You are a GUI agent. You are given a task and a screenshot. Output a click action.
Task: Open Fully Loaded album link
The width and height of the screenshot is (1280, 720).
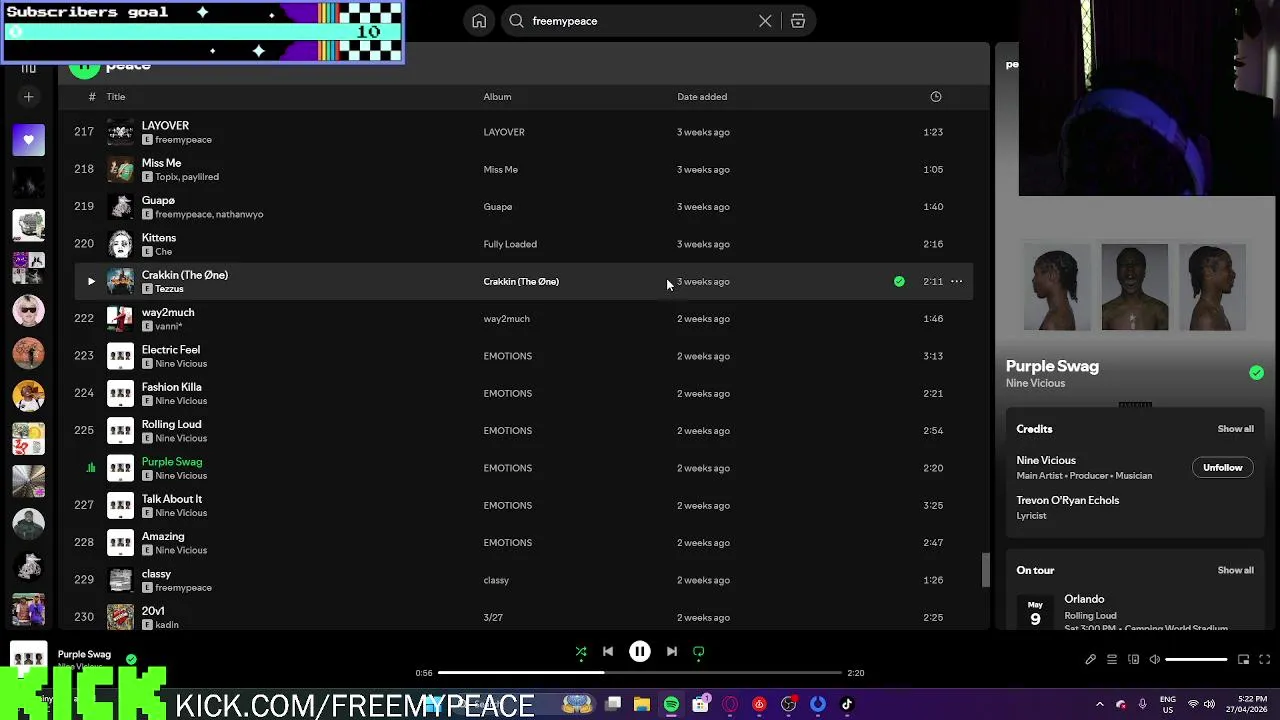coord(510,244)
